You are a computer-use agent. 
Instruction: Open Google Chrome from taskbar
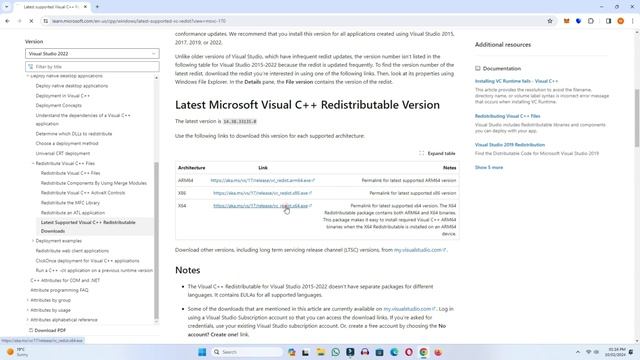423,352
